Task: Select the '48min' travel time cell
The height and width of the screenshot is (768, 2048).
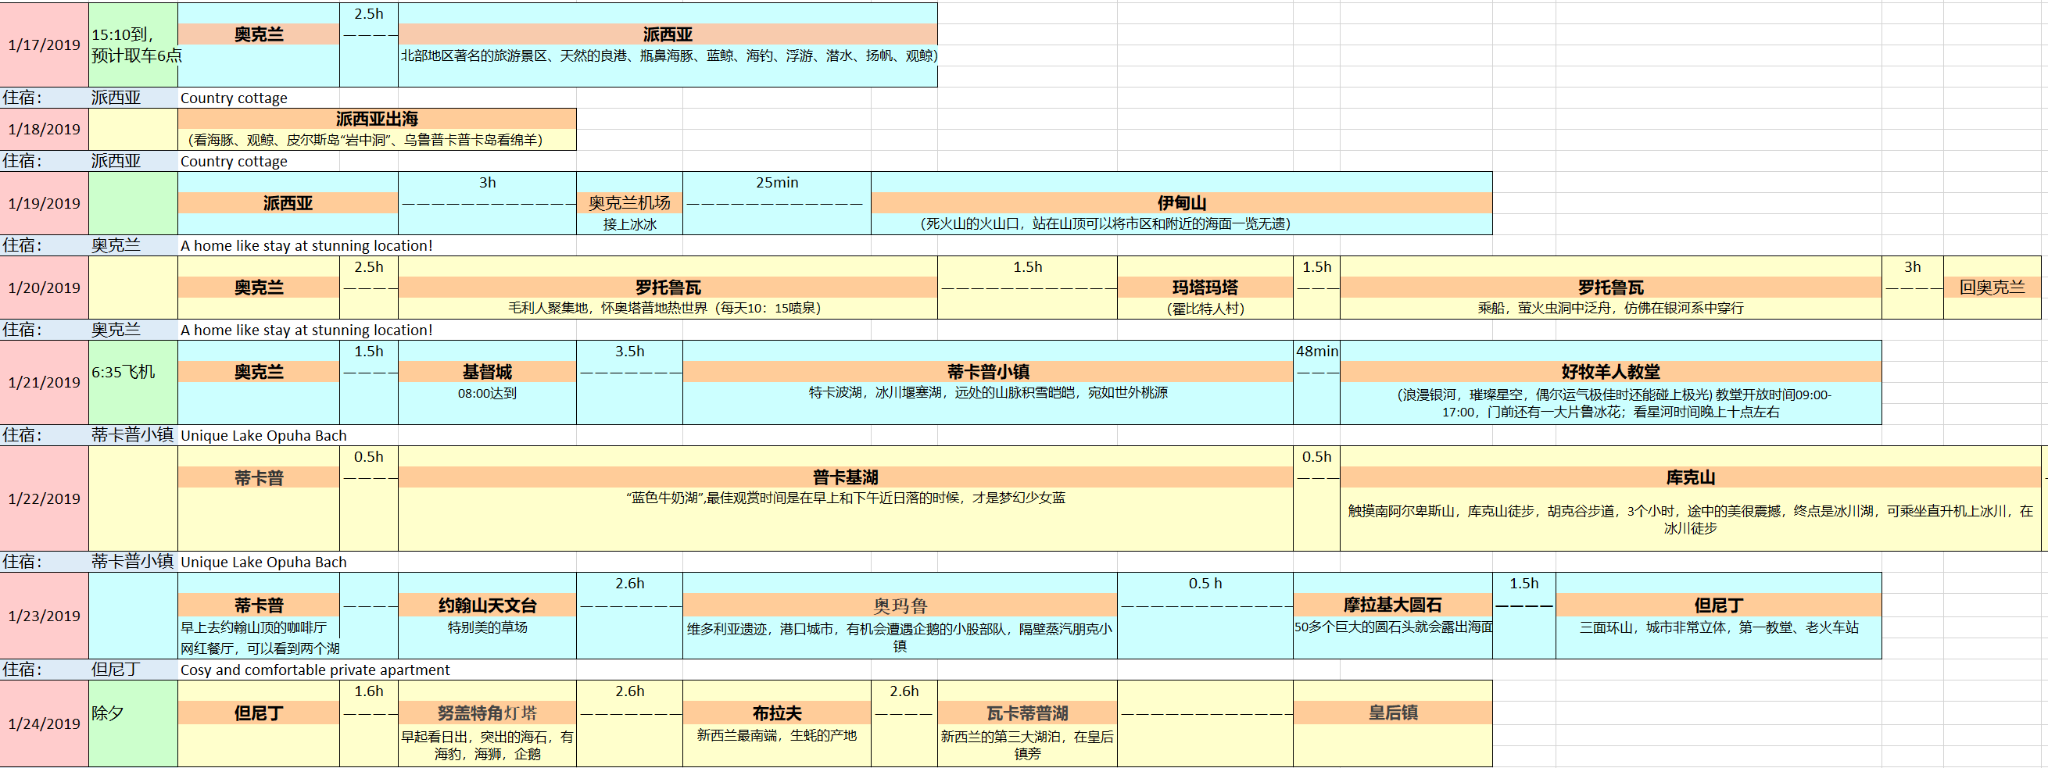Action: pos(1317,351)
